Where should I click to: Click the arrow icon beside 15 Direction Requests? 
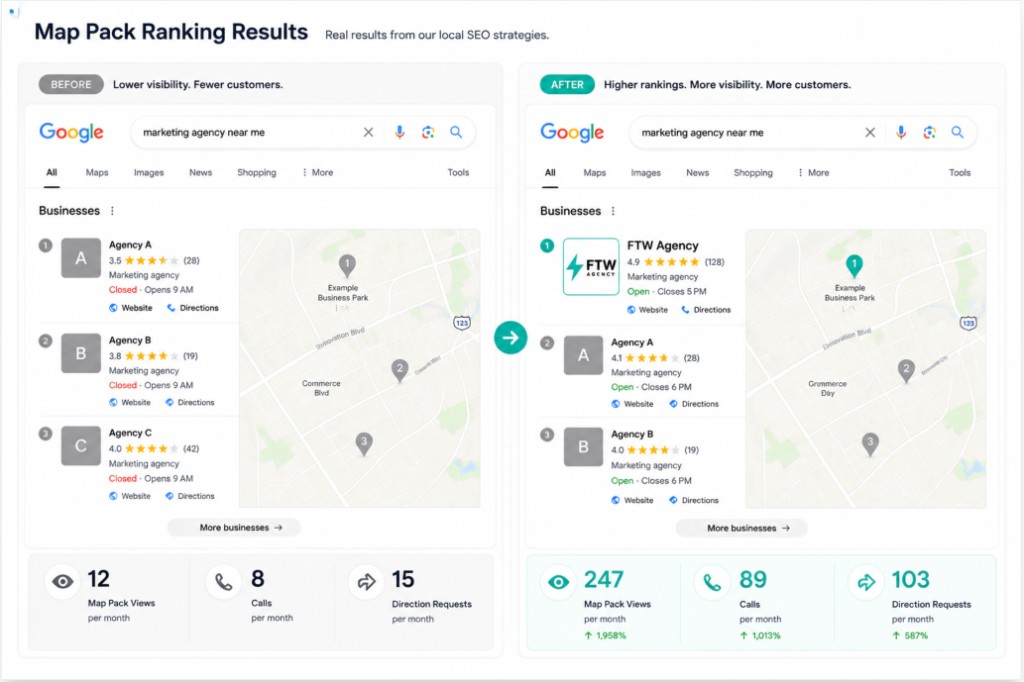pyautogui.click(x=366, y=581)
